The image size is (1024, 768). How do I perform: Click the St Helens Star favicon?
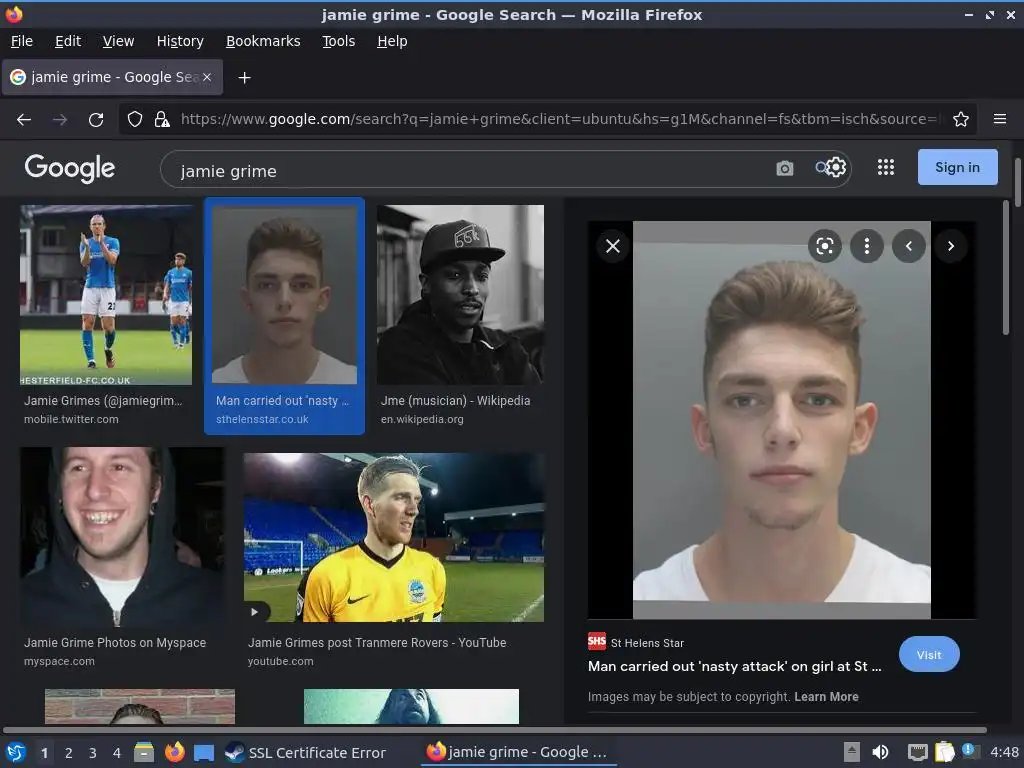coord(597,641)
